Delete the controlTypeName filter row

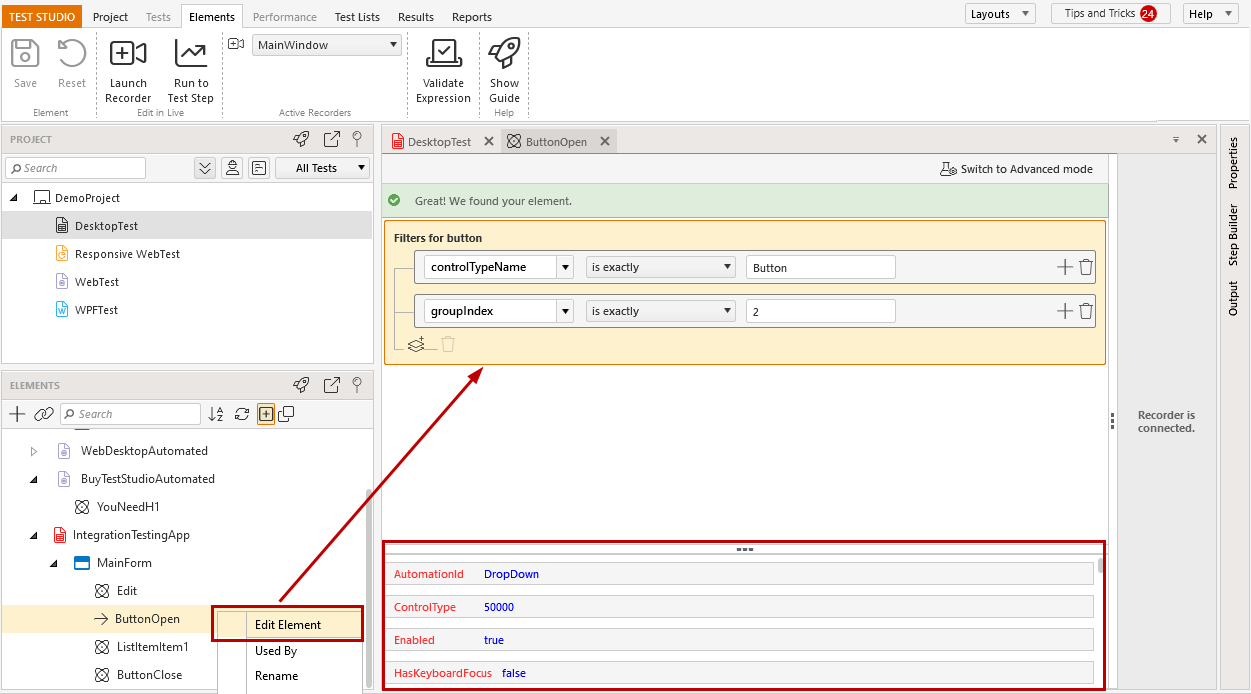[x=1086, y=267]
